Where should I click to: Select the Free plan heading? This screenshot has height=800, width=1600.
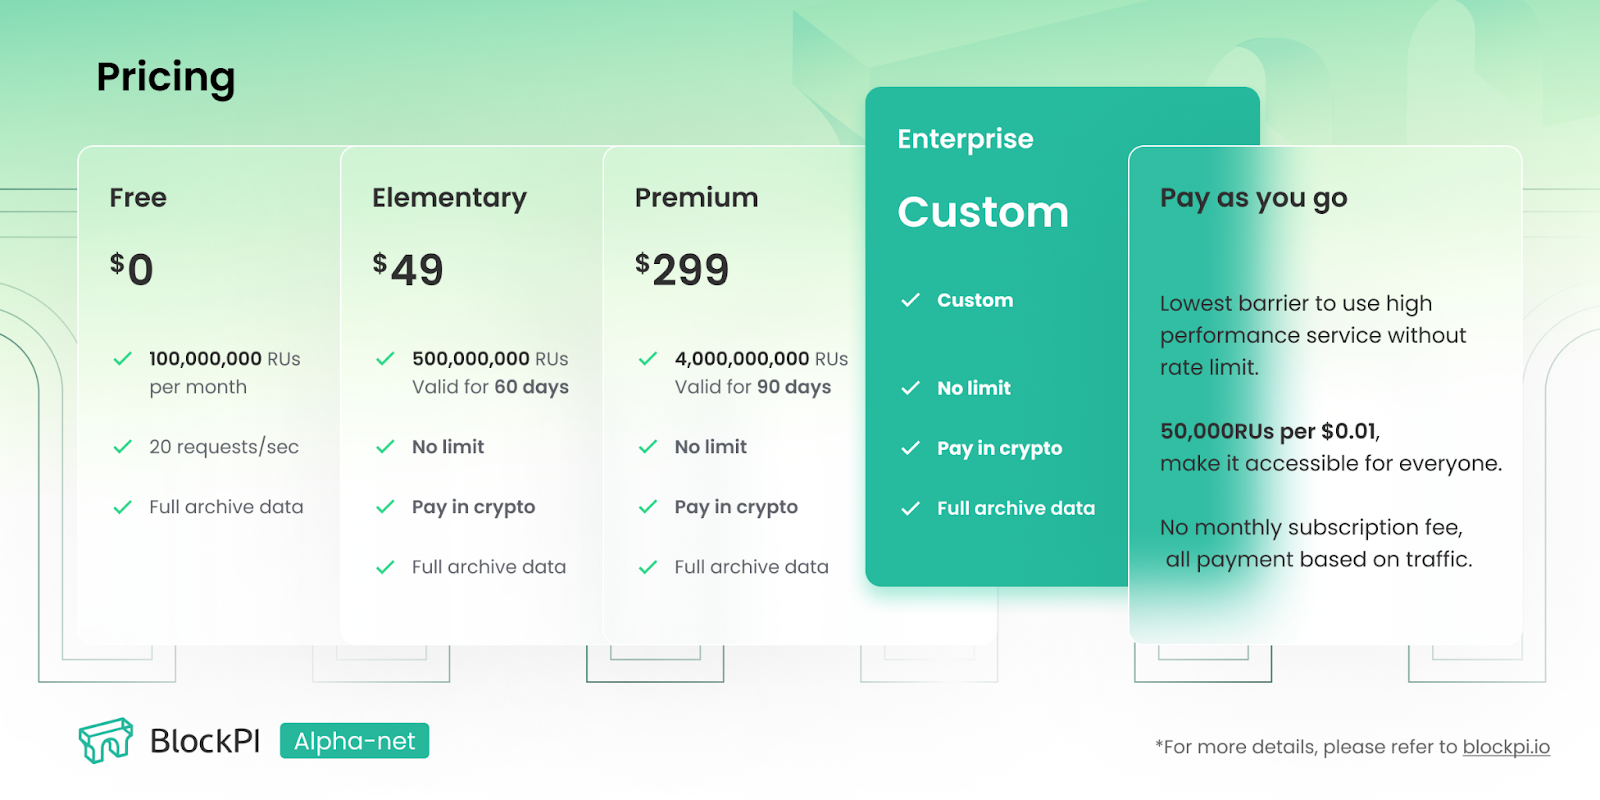coord(138,198)
